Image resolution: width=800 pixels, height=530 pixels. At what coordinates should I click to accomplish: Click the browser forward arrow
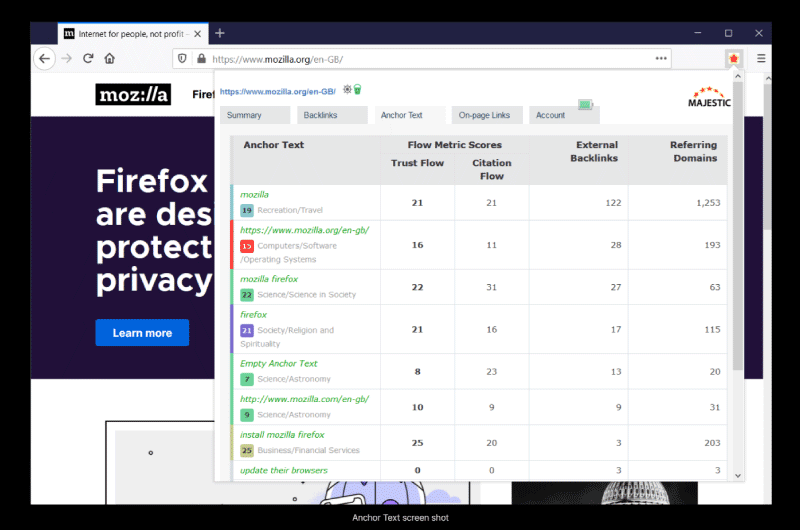67,59
